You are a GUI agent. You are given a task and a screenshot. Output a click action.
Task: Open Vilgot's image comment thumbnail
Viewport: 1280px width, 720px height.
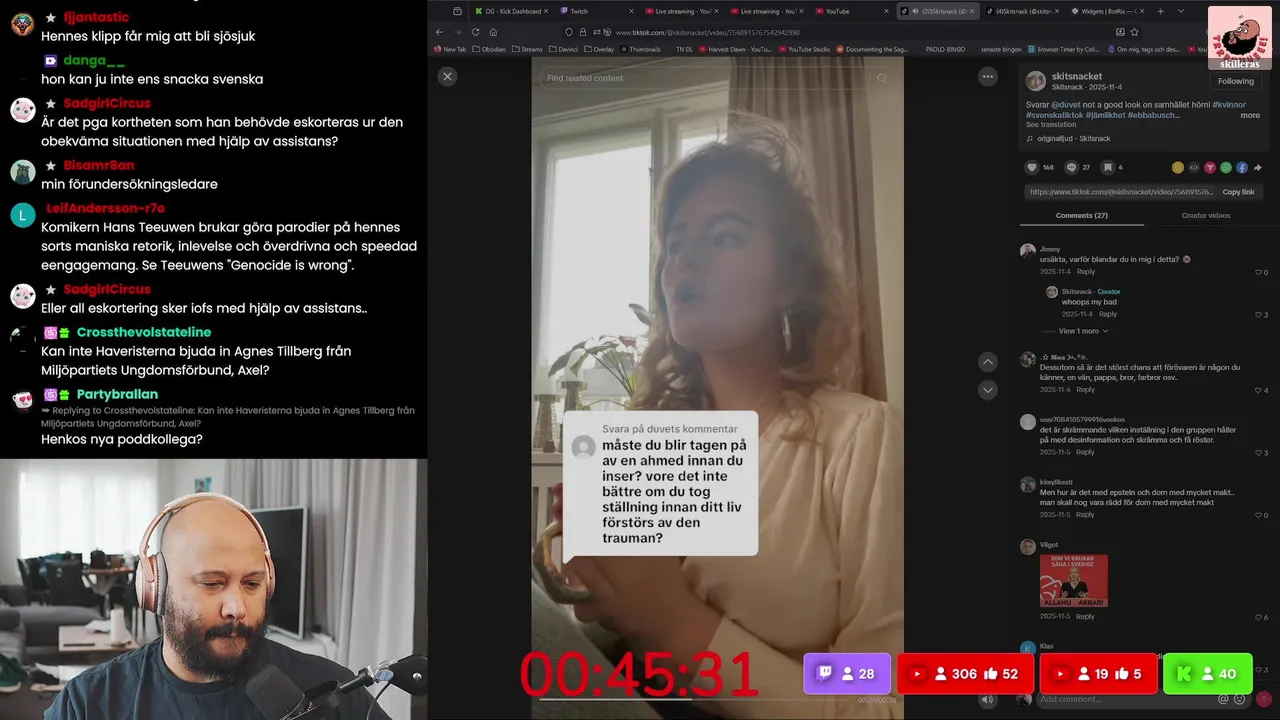pyautogui.click(x=1073, y=581)
